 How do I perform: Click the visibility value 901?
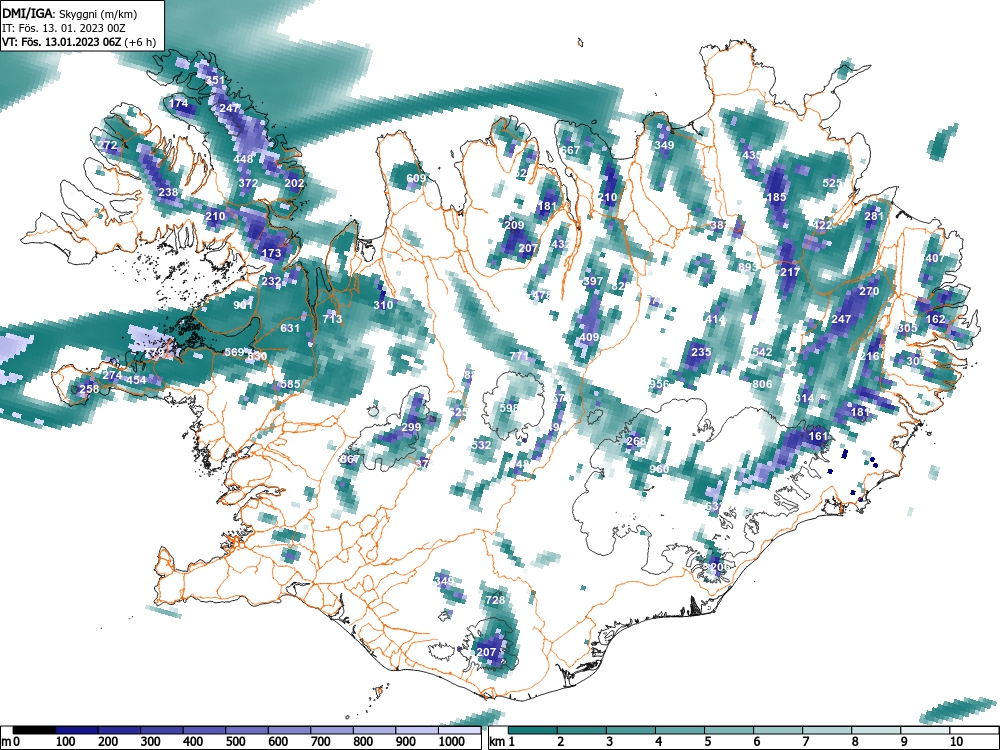point(243,305)
